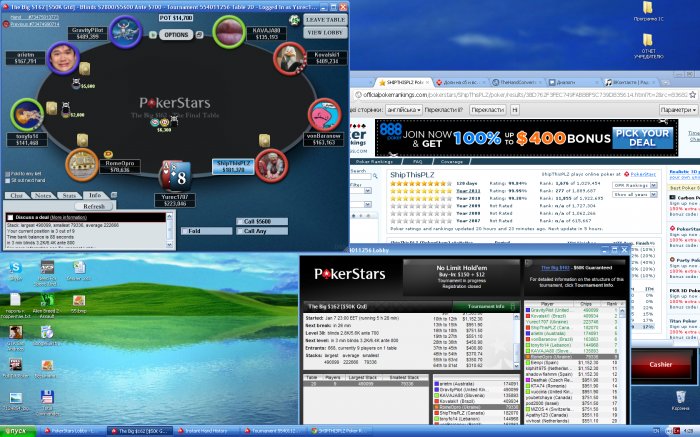Image resolution: width=700 pixels, height=437 pixels.
Task: Click RomeOpro's orange-ringed avatar
Action: tap(82, 165)
